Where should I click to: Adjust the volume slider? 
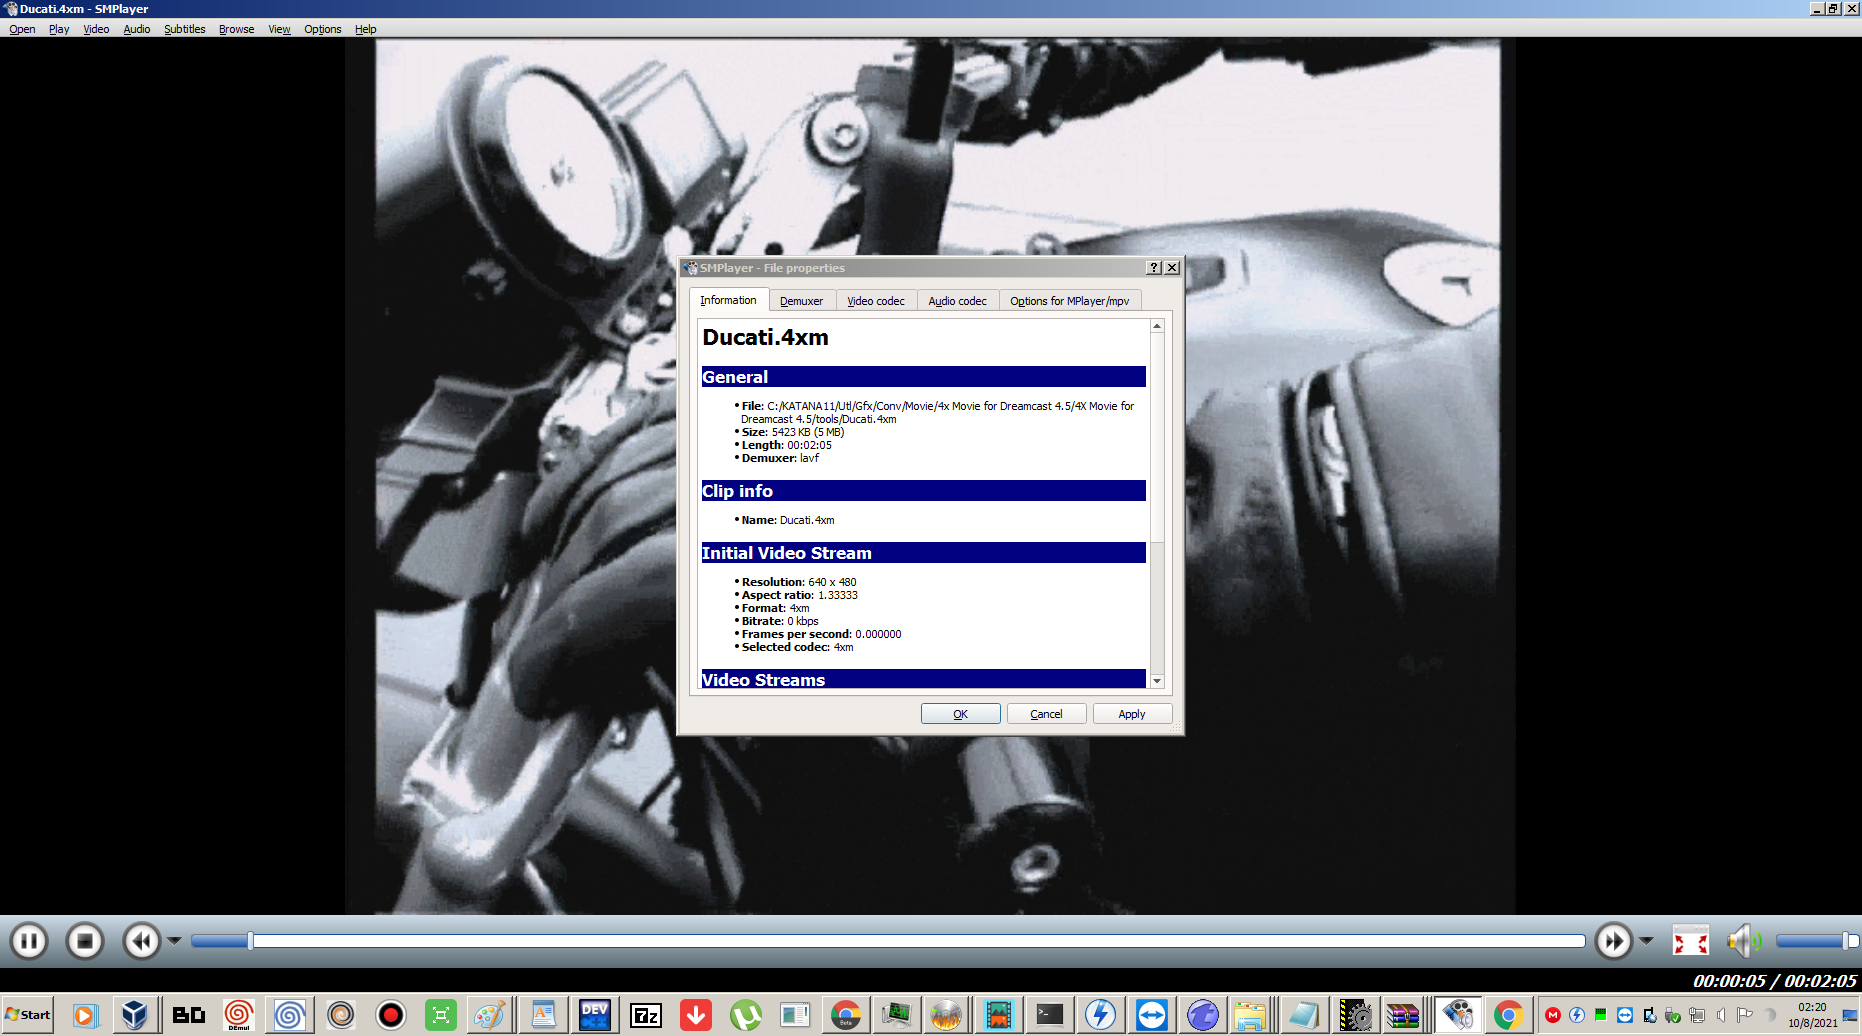coord(1817,941)
